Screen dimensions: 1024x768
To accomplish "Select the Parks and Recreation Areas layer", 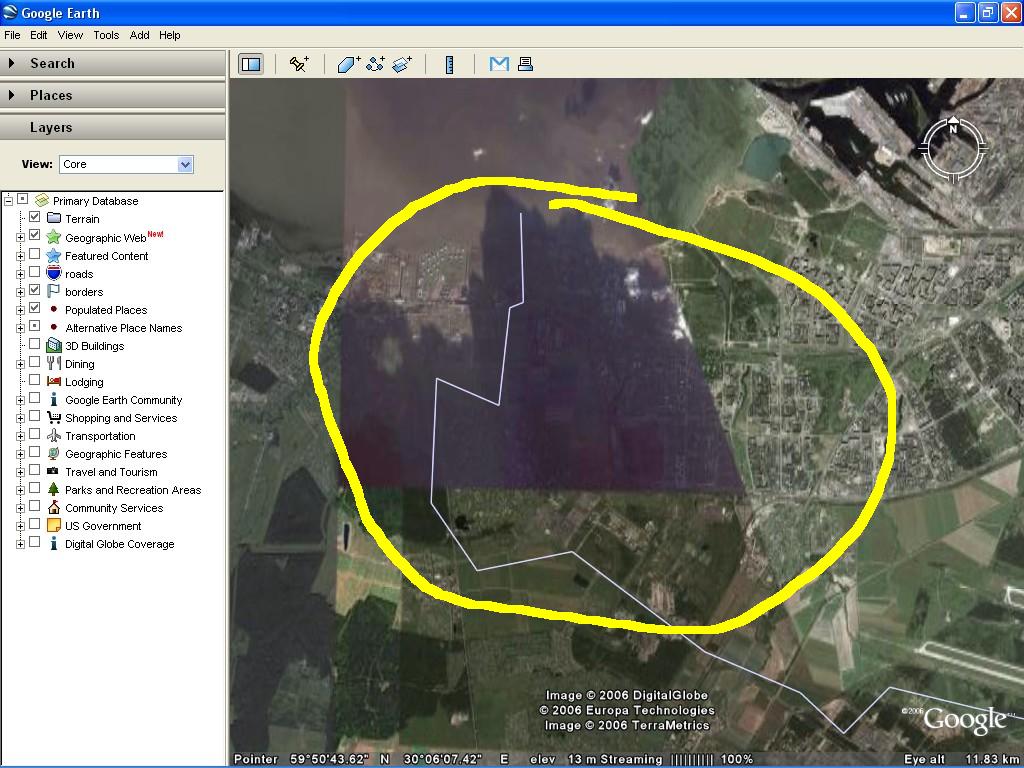I will coord(133,490).
